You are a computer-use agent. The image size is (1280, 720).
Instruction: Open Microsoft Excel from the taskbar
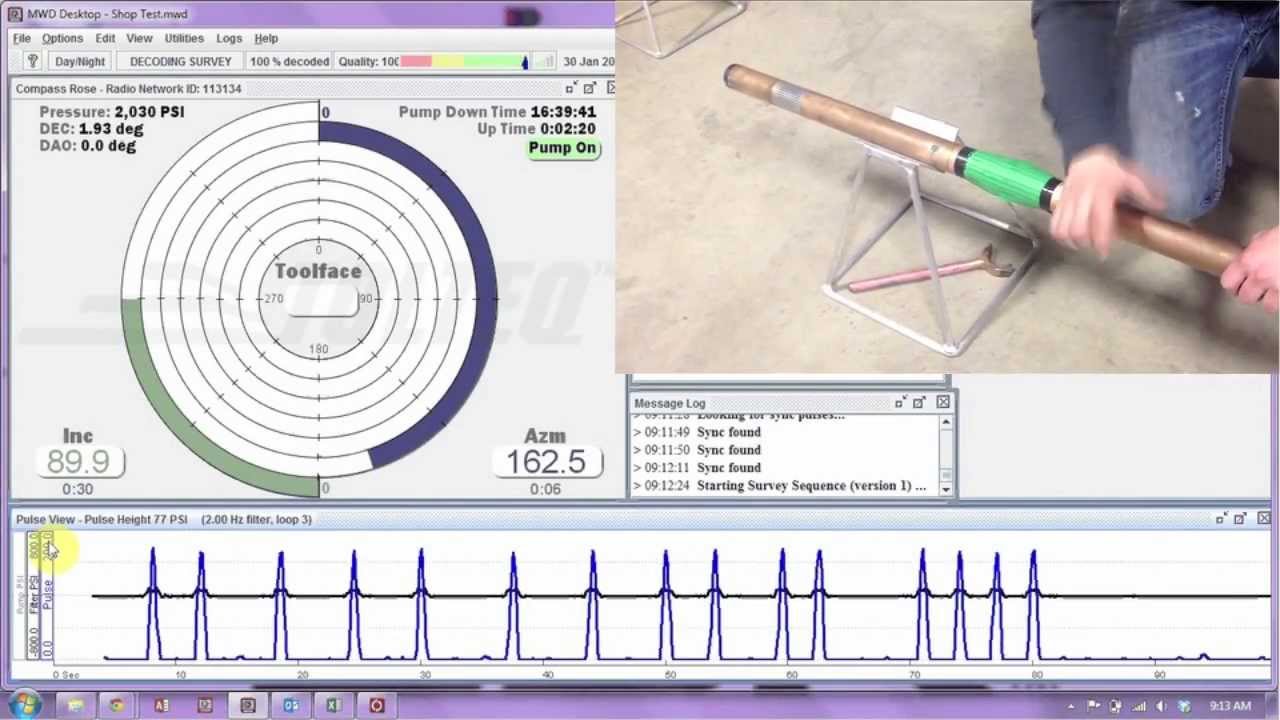click(x=334, y=705)
